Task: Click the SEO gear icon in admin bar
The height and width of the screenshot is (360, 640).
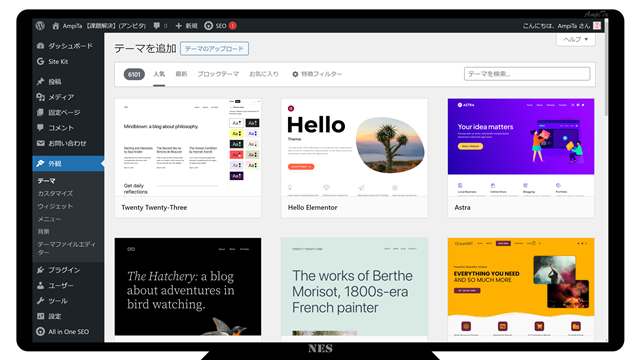Action: pos(208,26)
